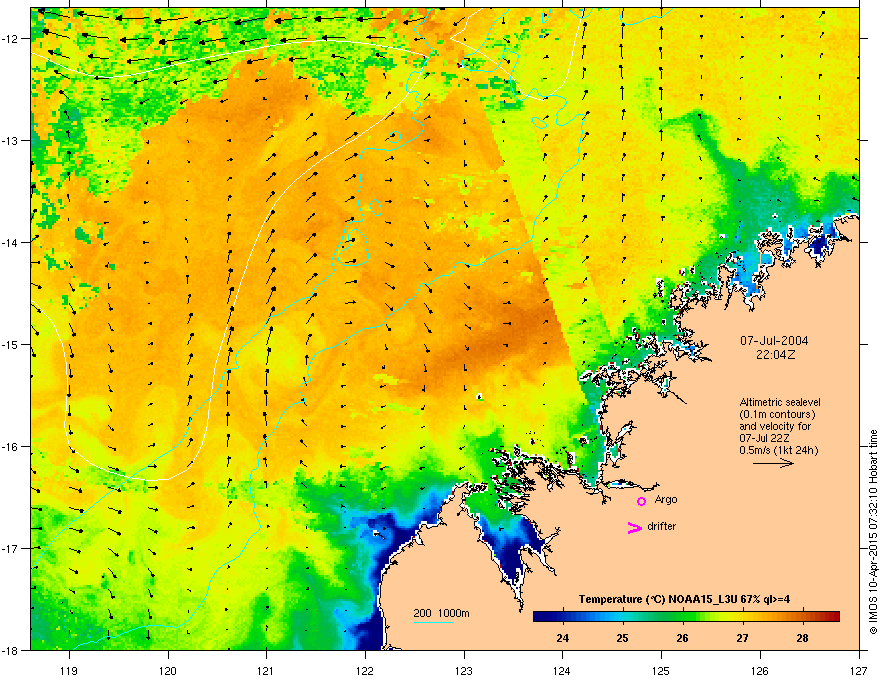Viewport: 880px width, 680px height.
Task: Click the 'drifter' legend label
Action: tap(662, 526)
